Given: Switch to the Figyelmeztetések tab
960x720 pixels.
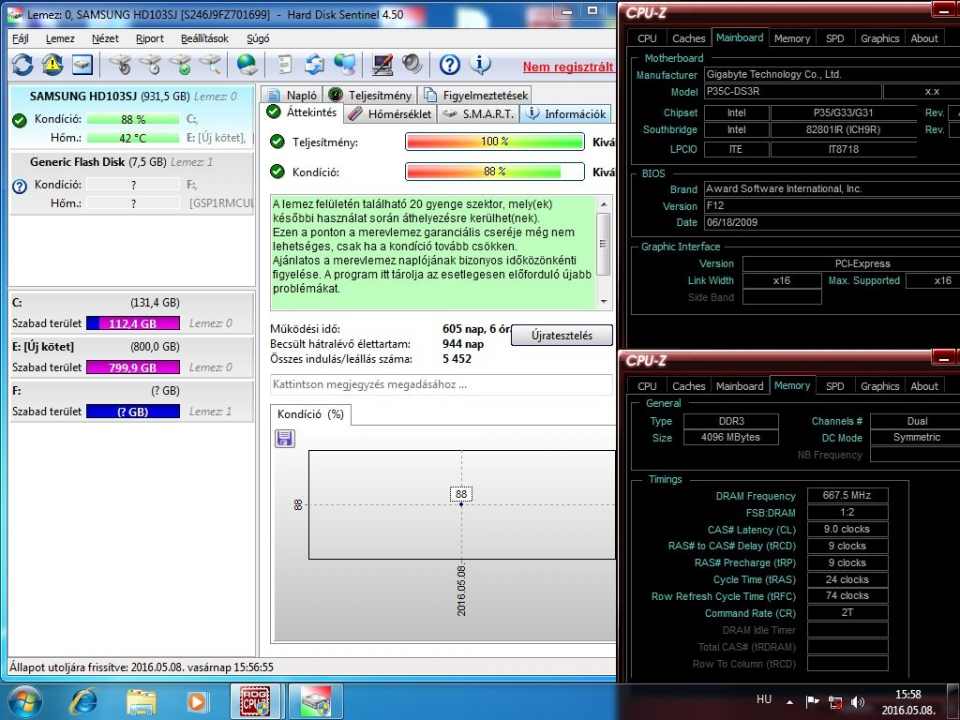Looking at the screenshot, I should click(x=476, y=95).
